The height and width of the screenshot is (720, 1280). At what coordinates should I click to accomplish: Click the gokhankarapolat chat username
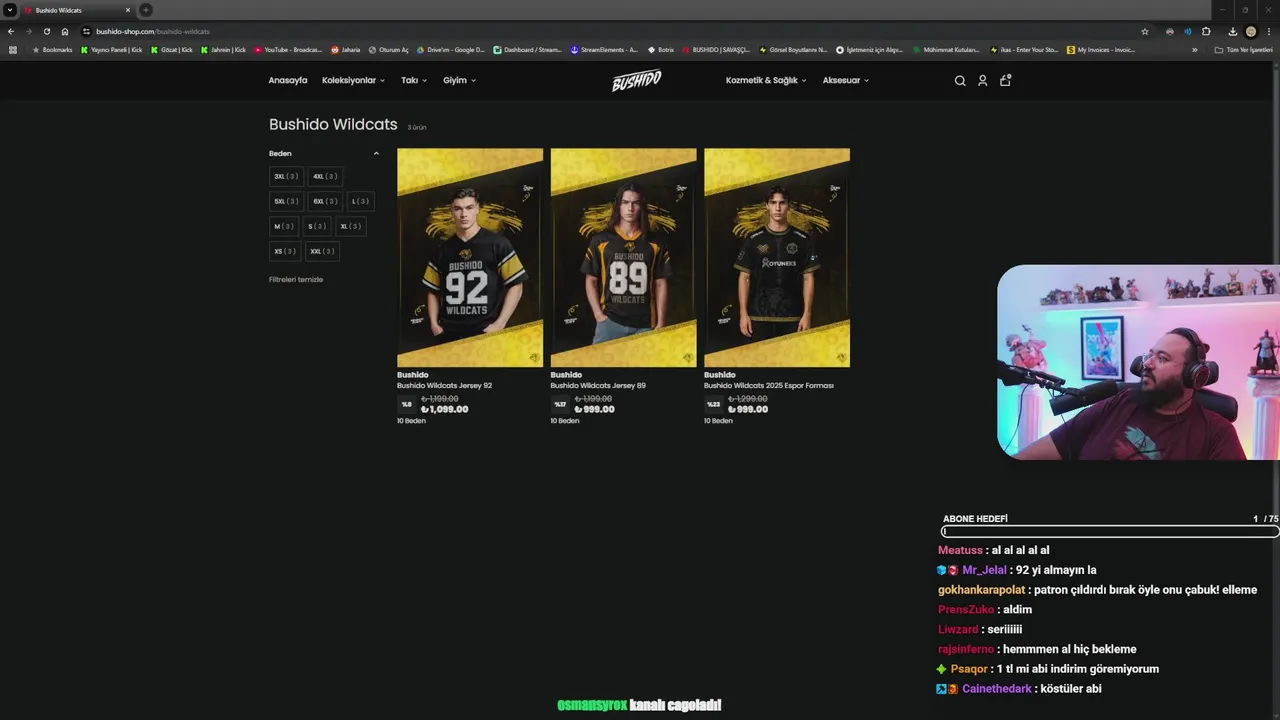(982, 590)
